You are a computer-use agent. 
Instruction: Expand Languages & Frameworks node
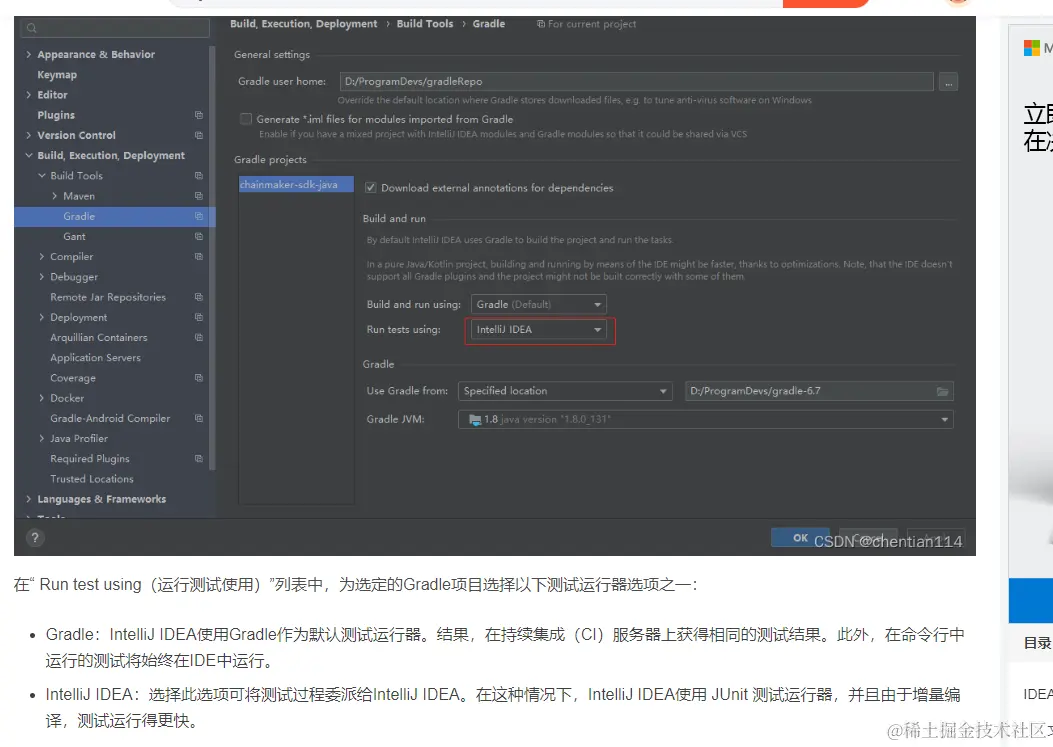point(28,499)
